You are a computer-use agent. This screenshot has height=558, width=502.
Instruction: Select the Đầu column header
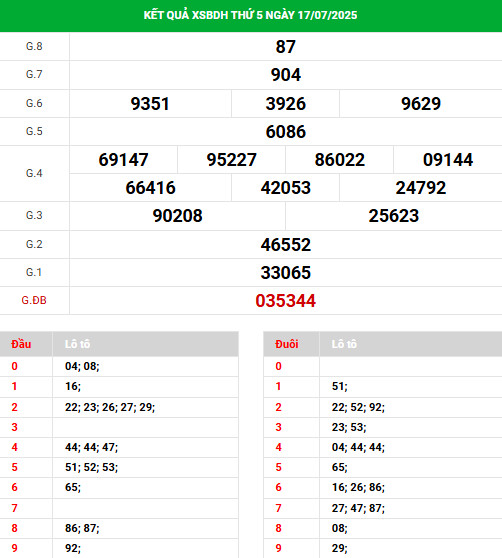[x=21, y=344]
